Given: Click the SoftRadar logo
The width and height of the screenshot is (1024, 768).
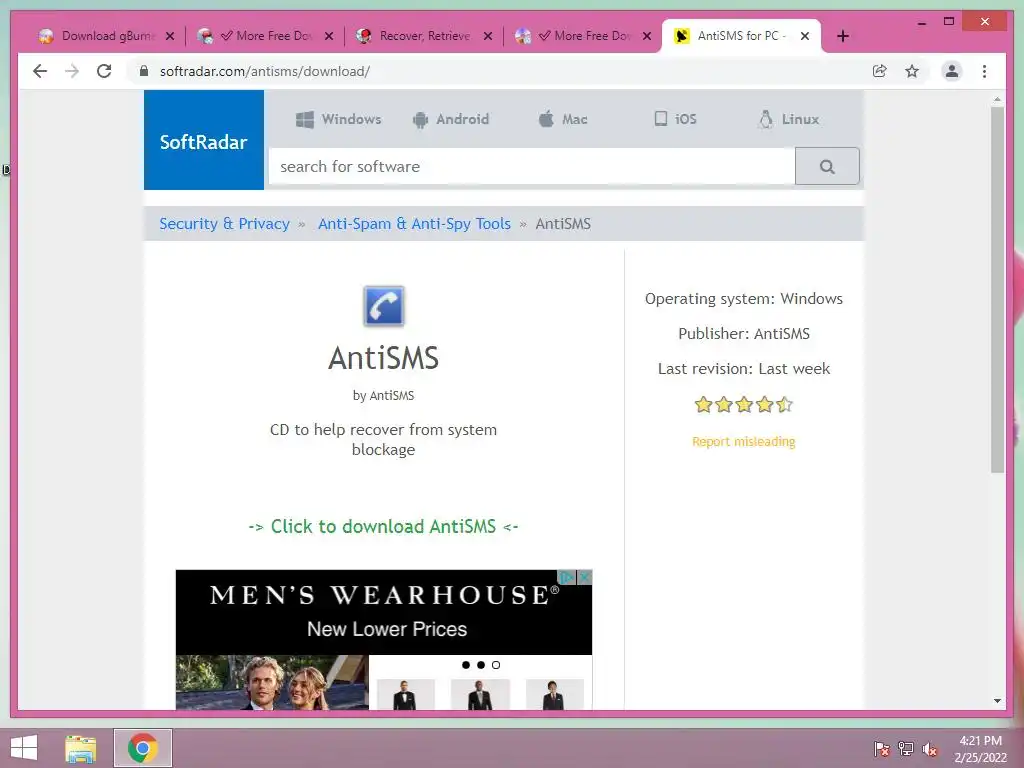Looking at the screenshot, I should [x=204, y=140].
